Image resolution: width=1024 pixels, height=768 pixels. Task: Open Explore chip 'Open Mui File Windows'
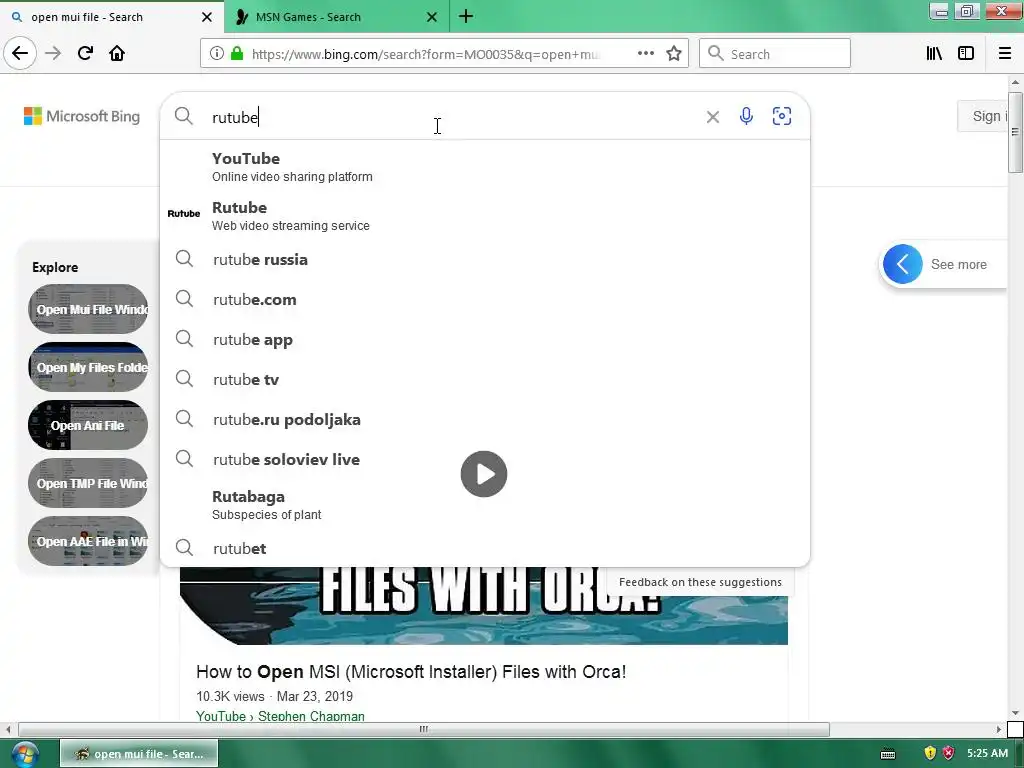click(88, 309)
